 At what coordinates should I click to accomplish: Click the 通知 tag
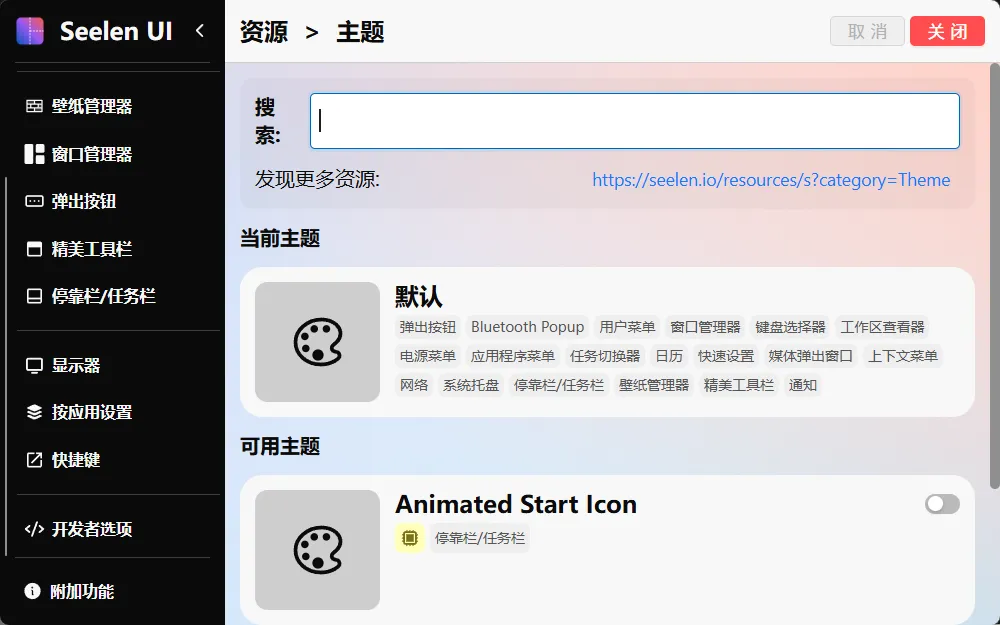click(802, 385)
